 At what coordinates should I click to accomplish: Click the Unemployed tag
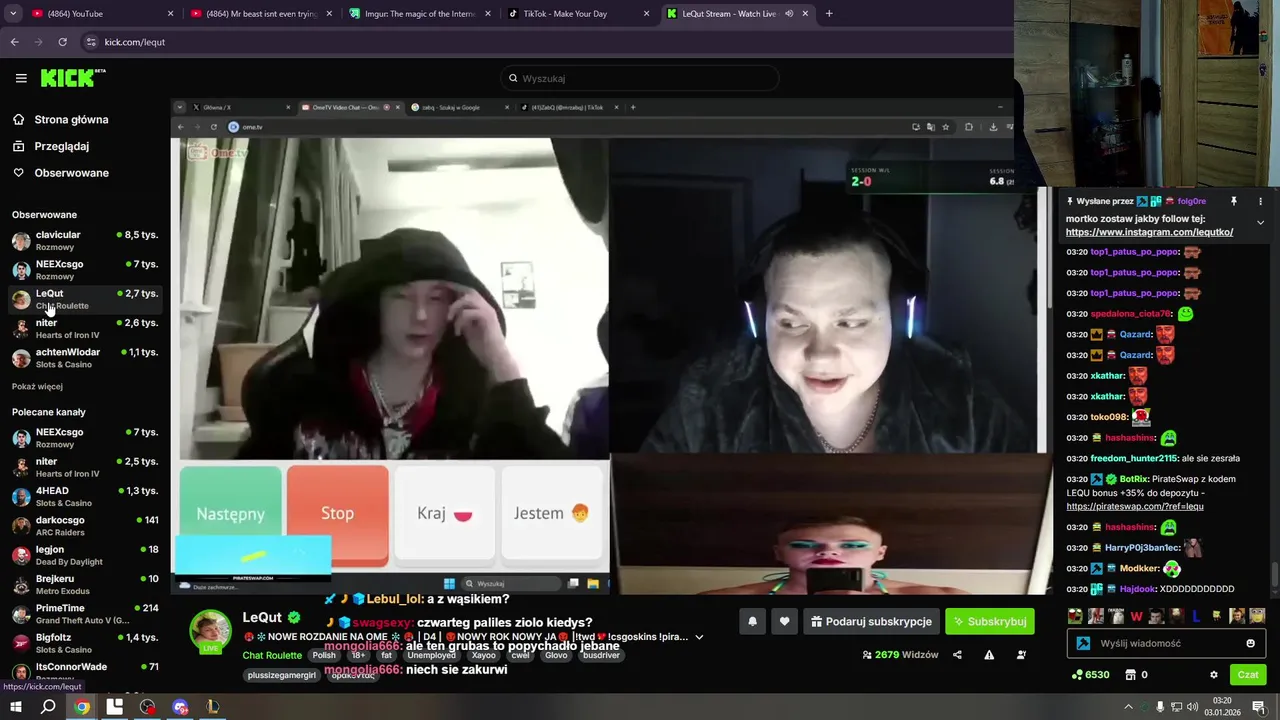(x=431, y=655)
